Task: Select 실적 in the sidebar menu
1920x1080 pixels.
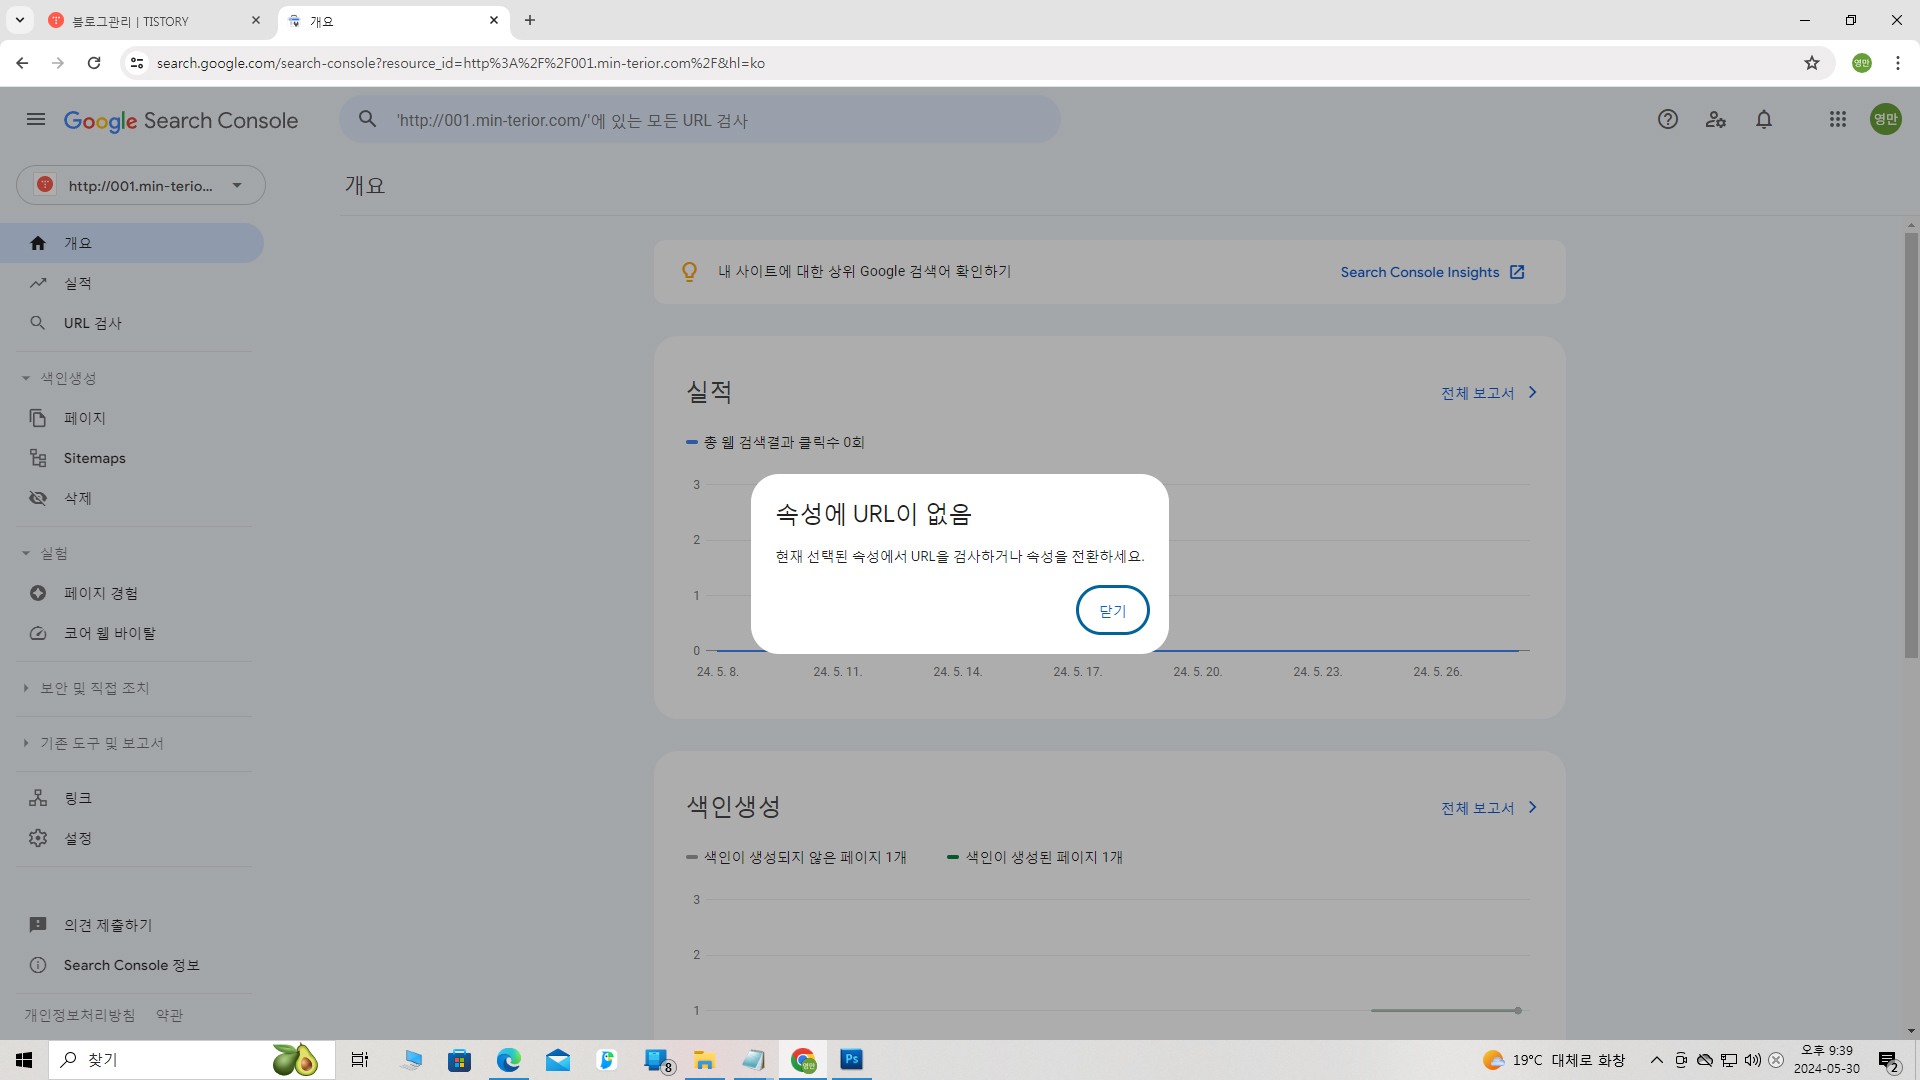Action: click(78, 283)
